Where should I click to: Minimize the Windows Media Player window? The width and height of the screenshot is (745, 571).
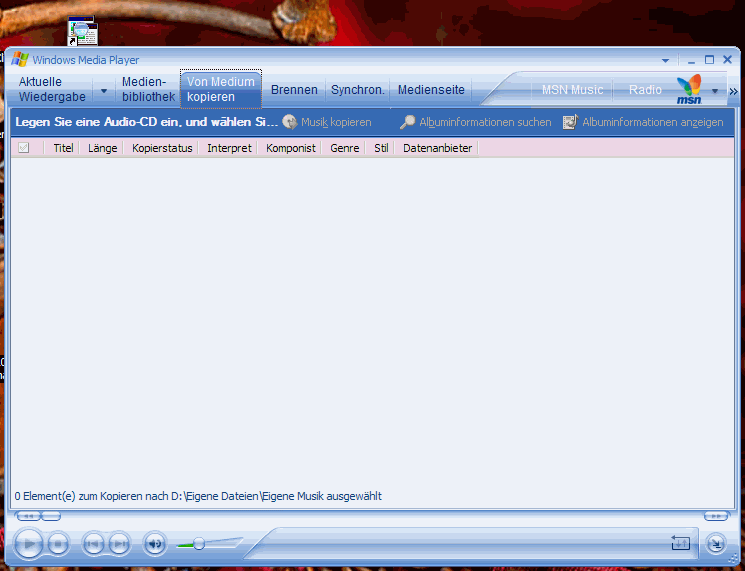click(691, 60)
